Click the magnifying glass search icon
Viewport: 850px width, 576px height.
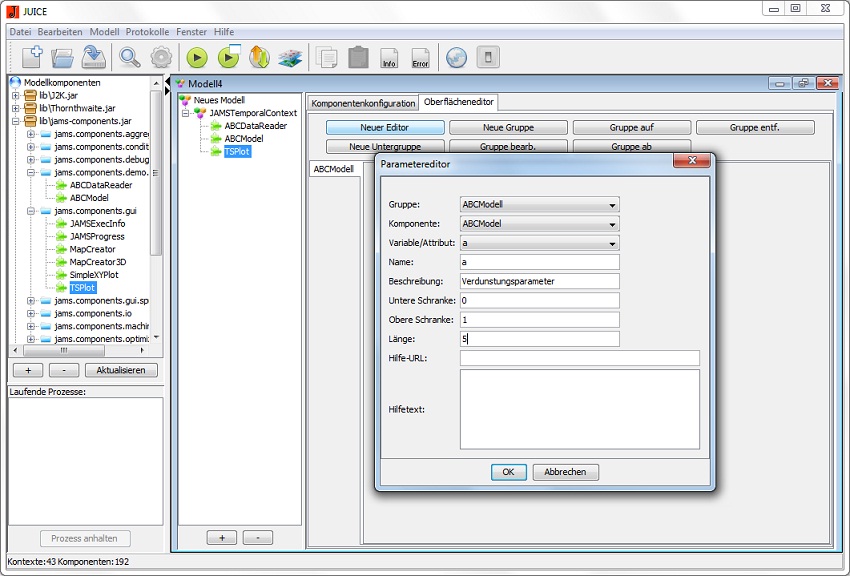(130, 57)
